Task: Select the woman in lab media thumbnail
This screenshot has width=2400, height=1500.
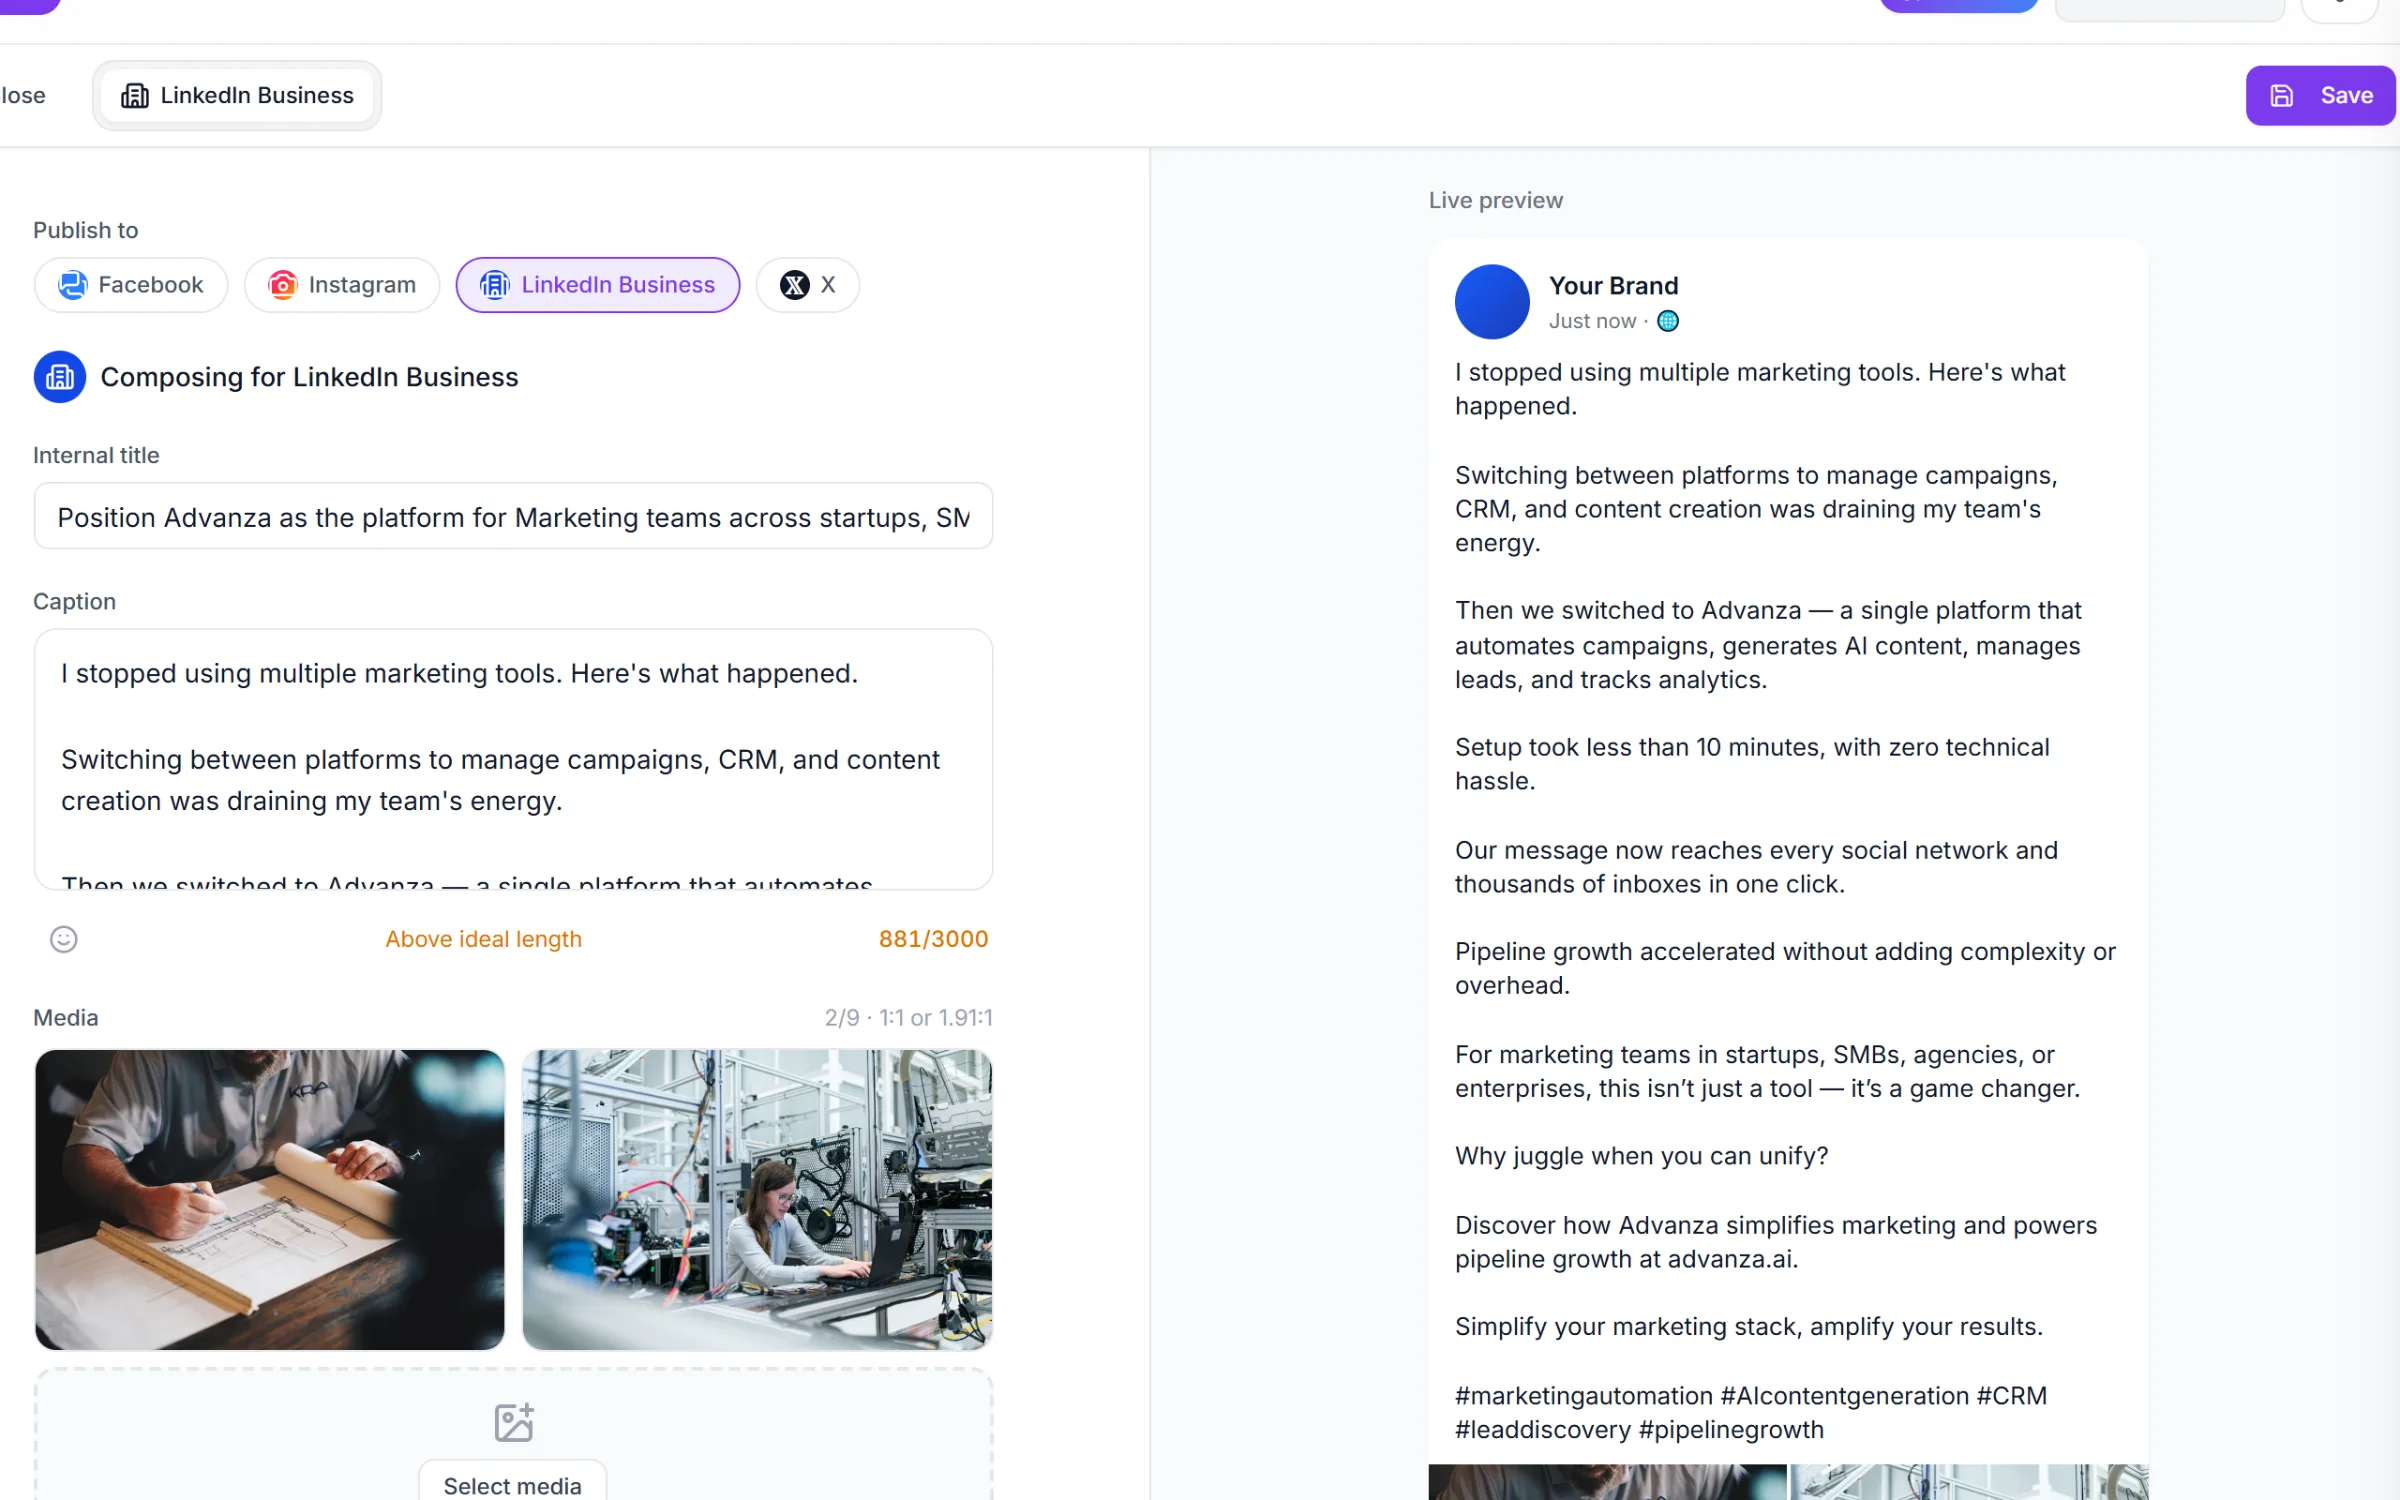Action: [757, 1199]
